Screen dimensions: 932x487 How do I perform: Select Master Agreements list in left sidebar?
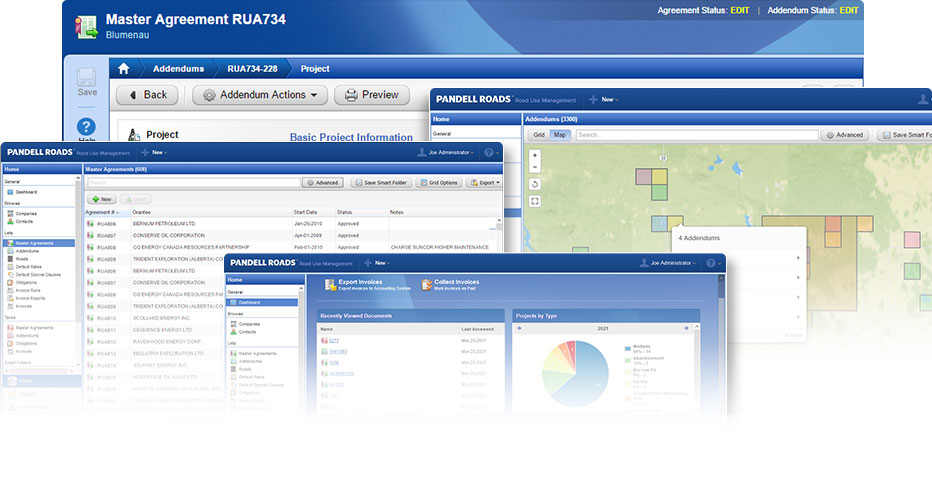coord(39,243)
